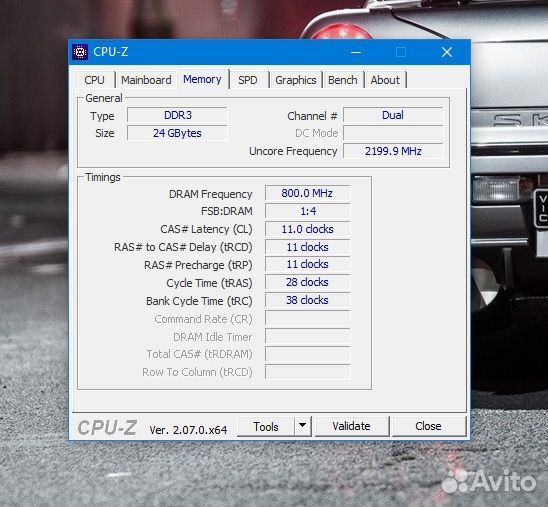Click the empty Row To Column field
548x507 pixels.
[x=308, y=372]
